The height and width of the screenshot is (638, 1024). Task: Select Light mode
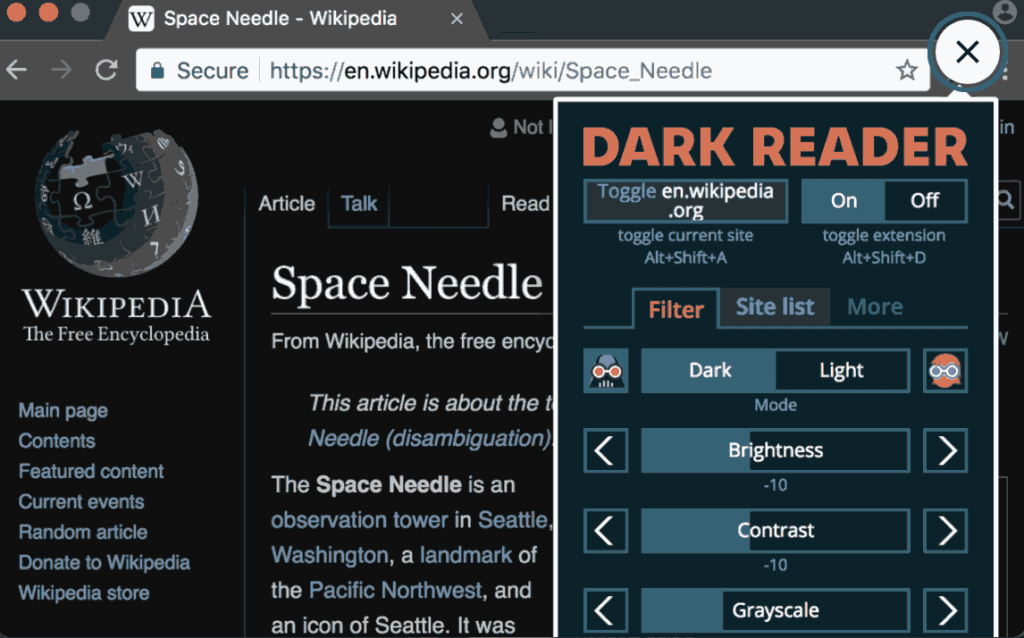(842, 371)
